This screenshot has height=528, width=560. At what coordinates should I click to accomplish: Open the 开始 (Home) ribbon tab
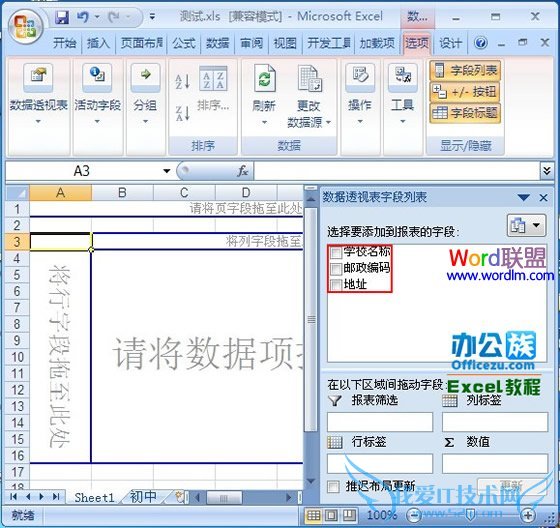coord(65,43)
